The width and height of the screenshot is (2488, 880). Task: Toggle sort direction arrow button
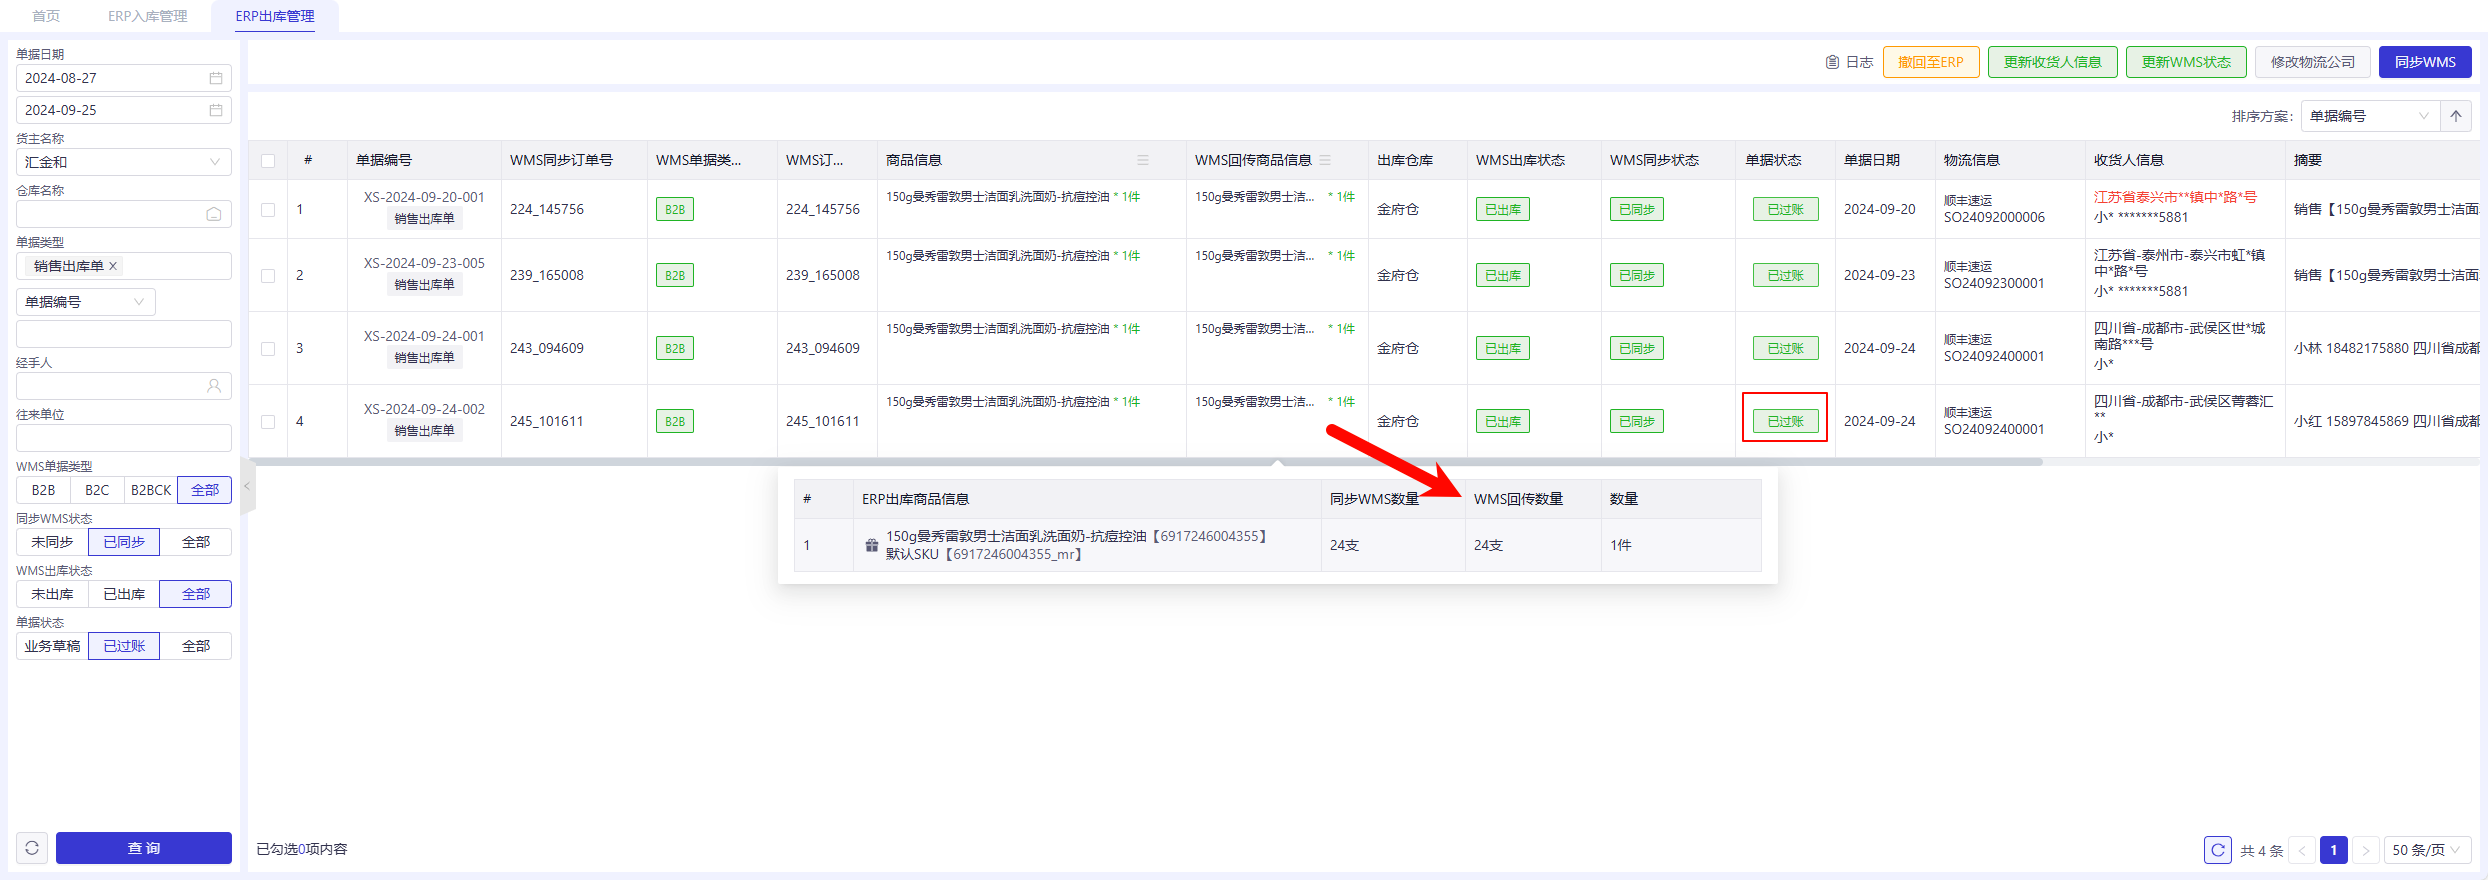click(x=2456, y=116)
